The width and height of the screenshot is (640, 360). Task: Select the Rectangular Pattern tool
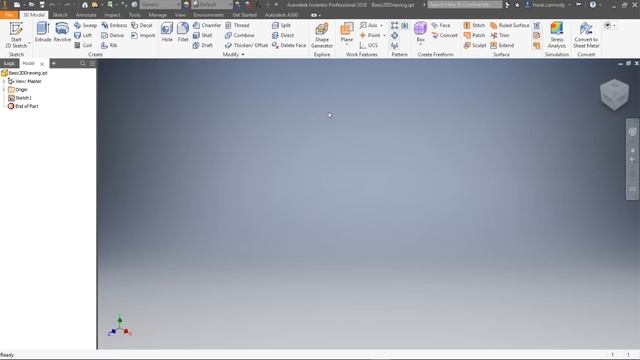pyautogui.click(x=394, y=25)
